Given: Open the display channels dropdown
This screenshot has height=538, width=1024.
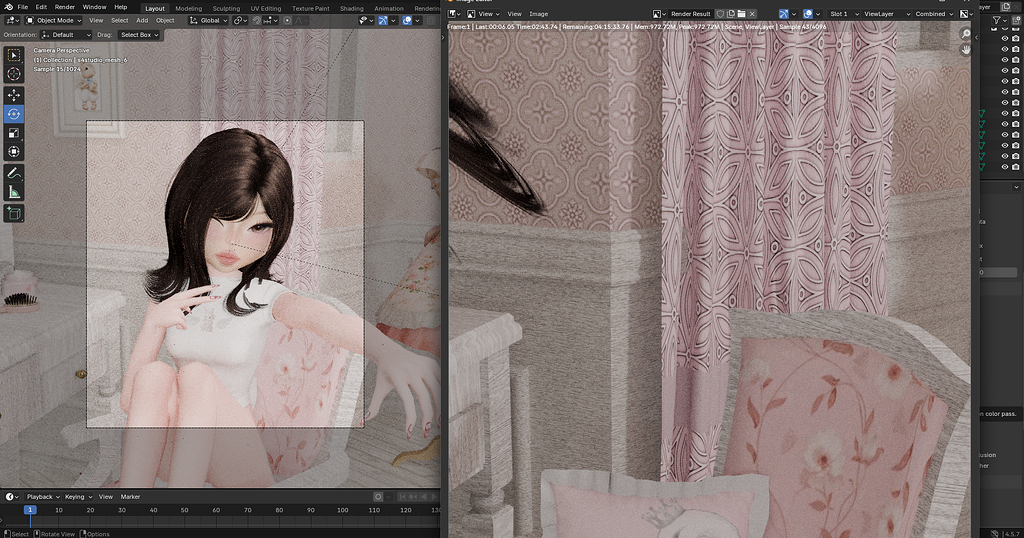Looking at the screenshot, I should click(x=967, y=14).
